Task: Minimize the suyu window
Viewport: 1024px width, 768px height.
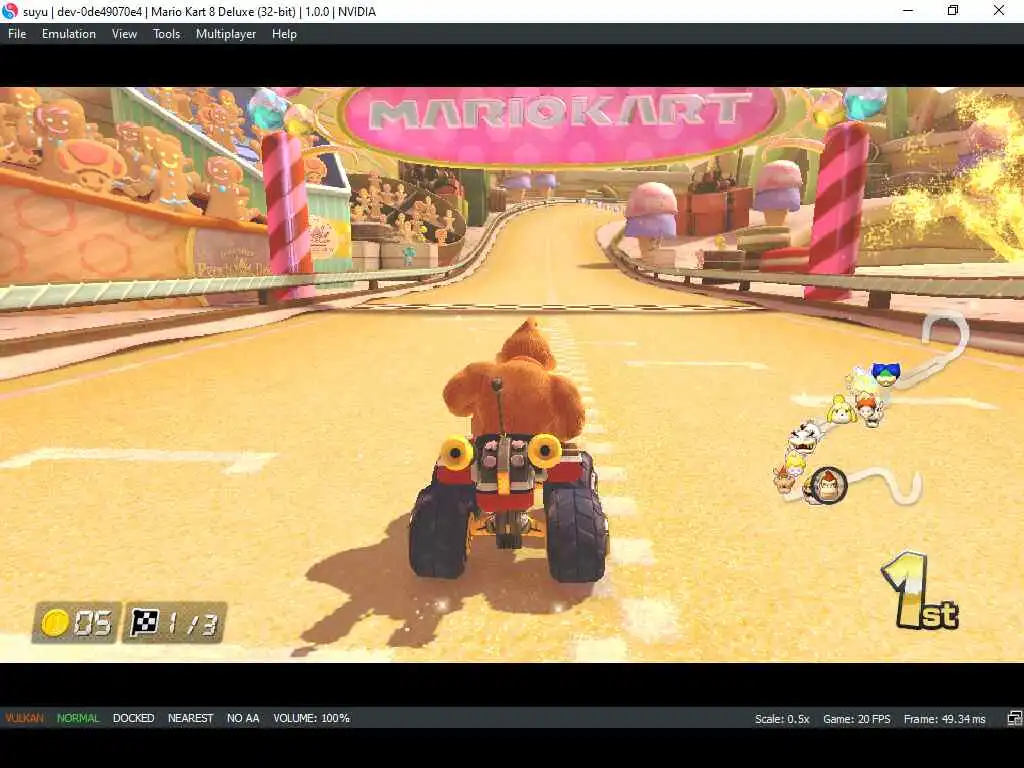Action: coord(907,10)
